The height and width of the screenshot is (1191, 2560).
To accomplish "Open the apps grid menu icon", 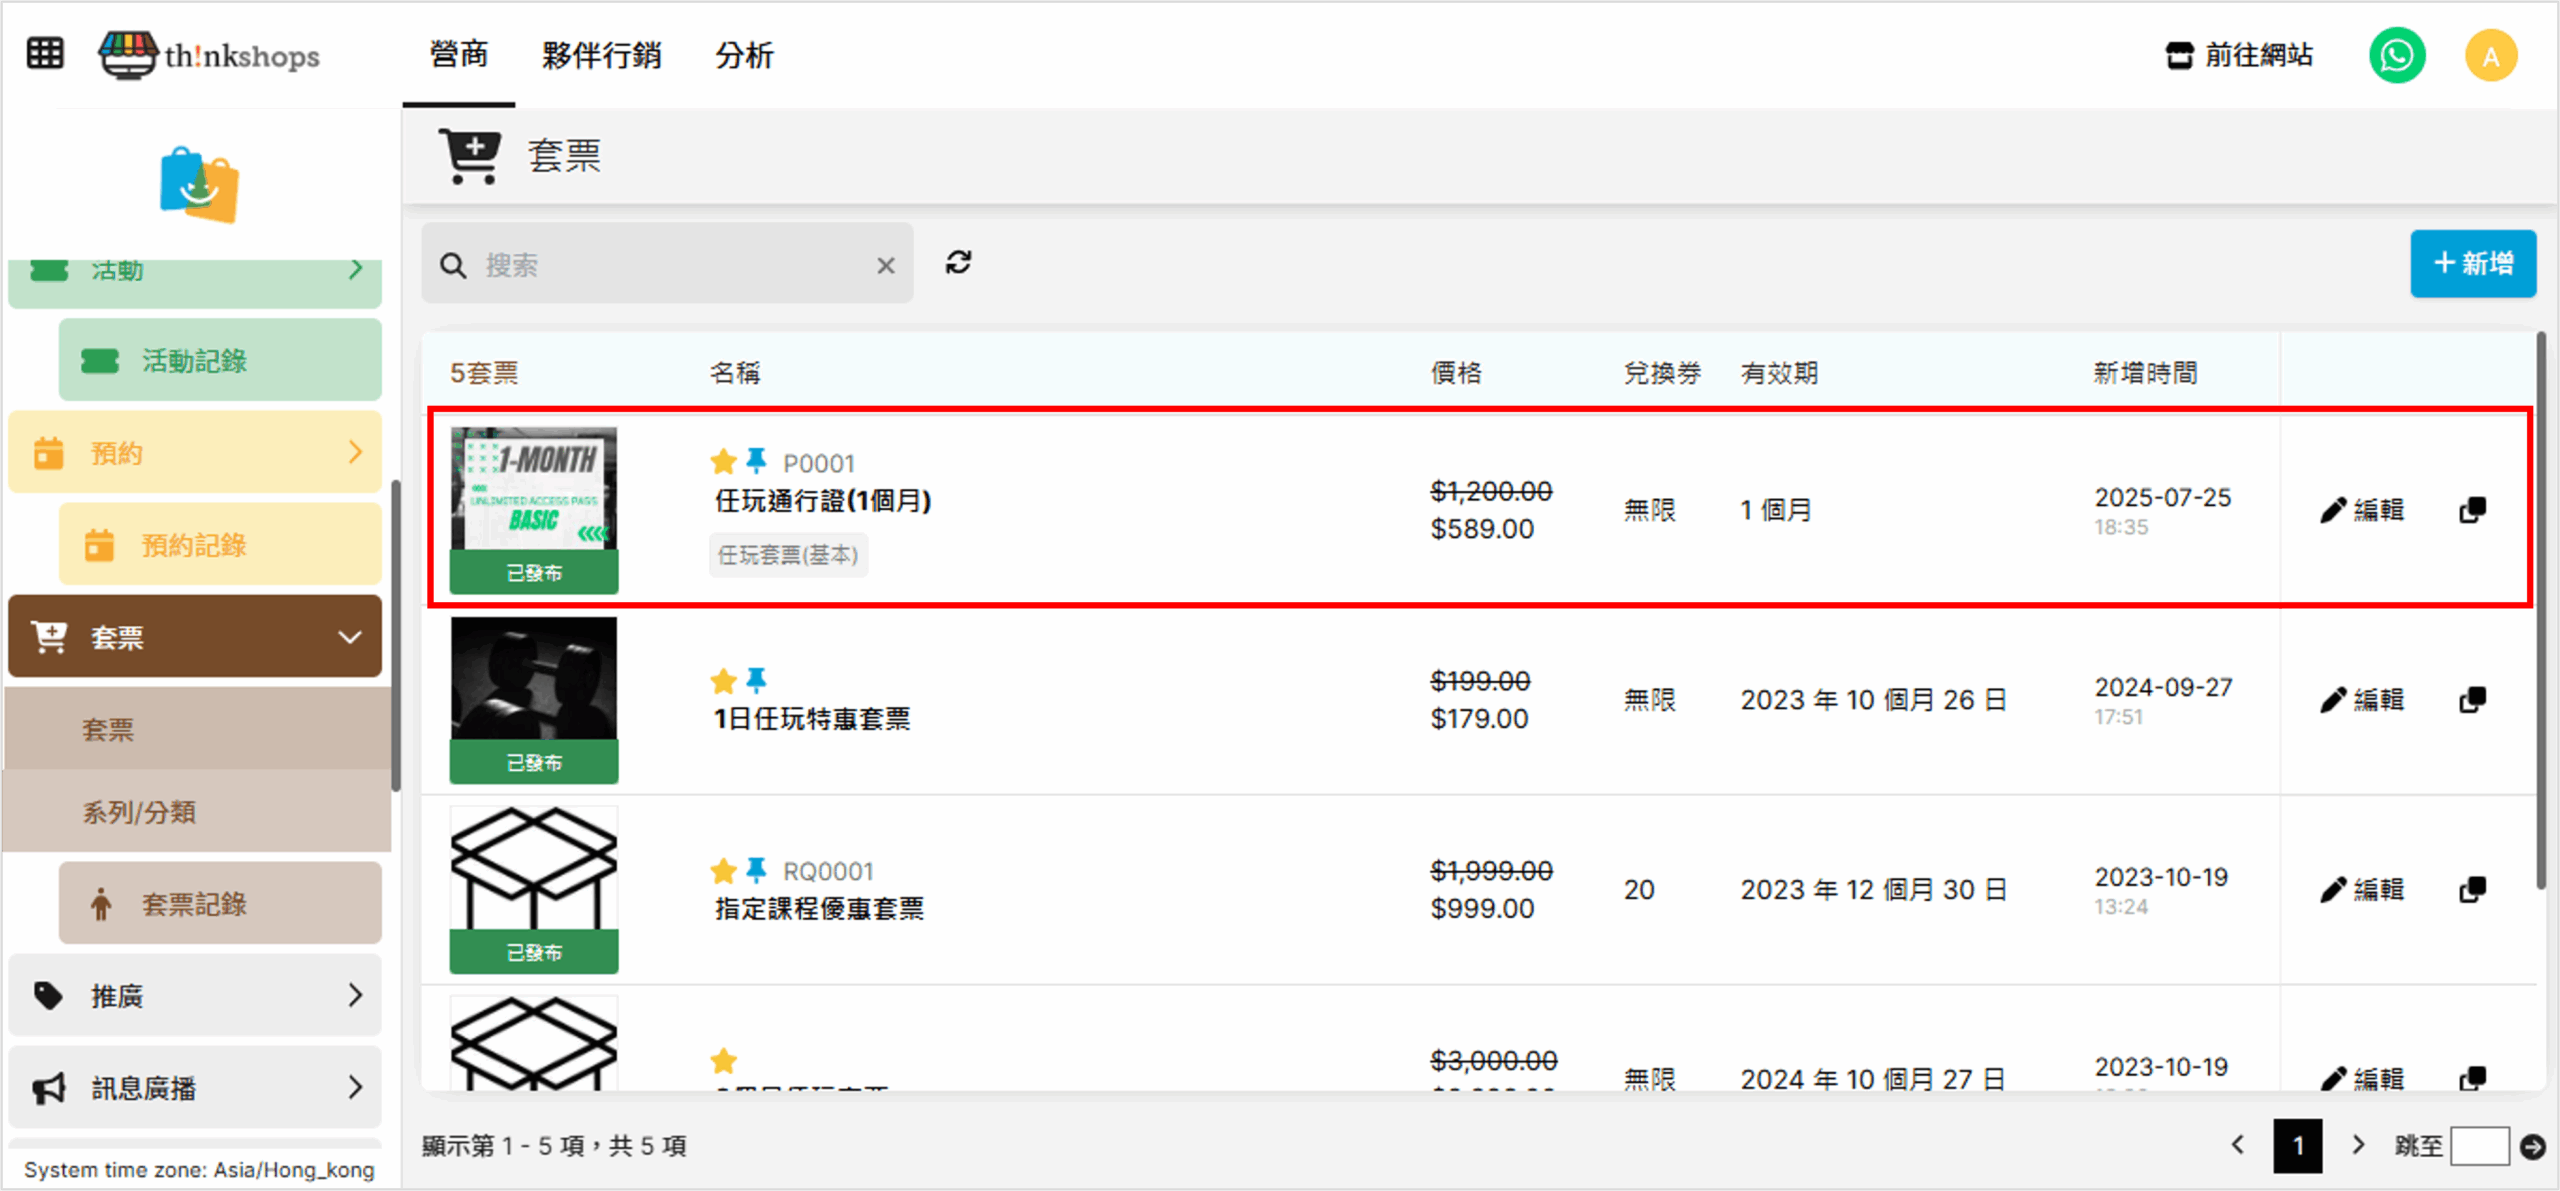I will [45, 53].
